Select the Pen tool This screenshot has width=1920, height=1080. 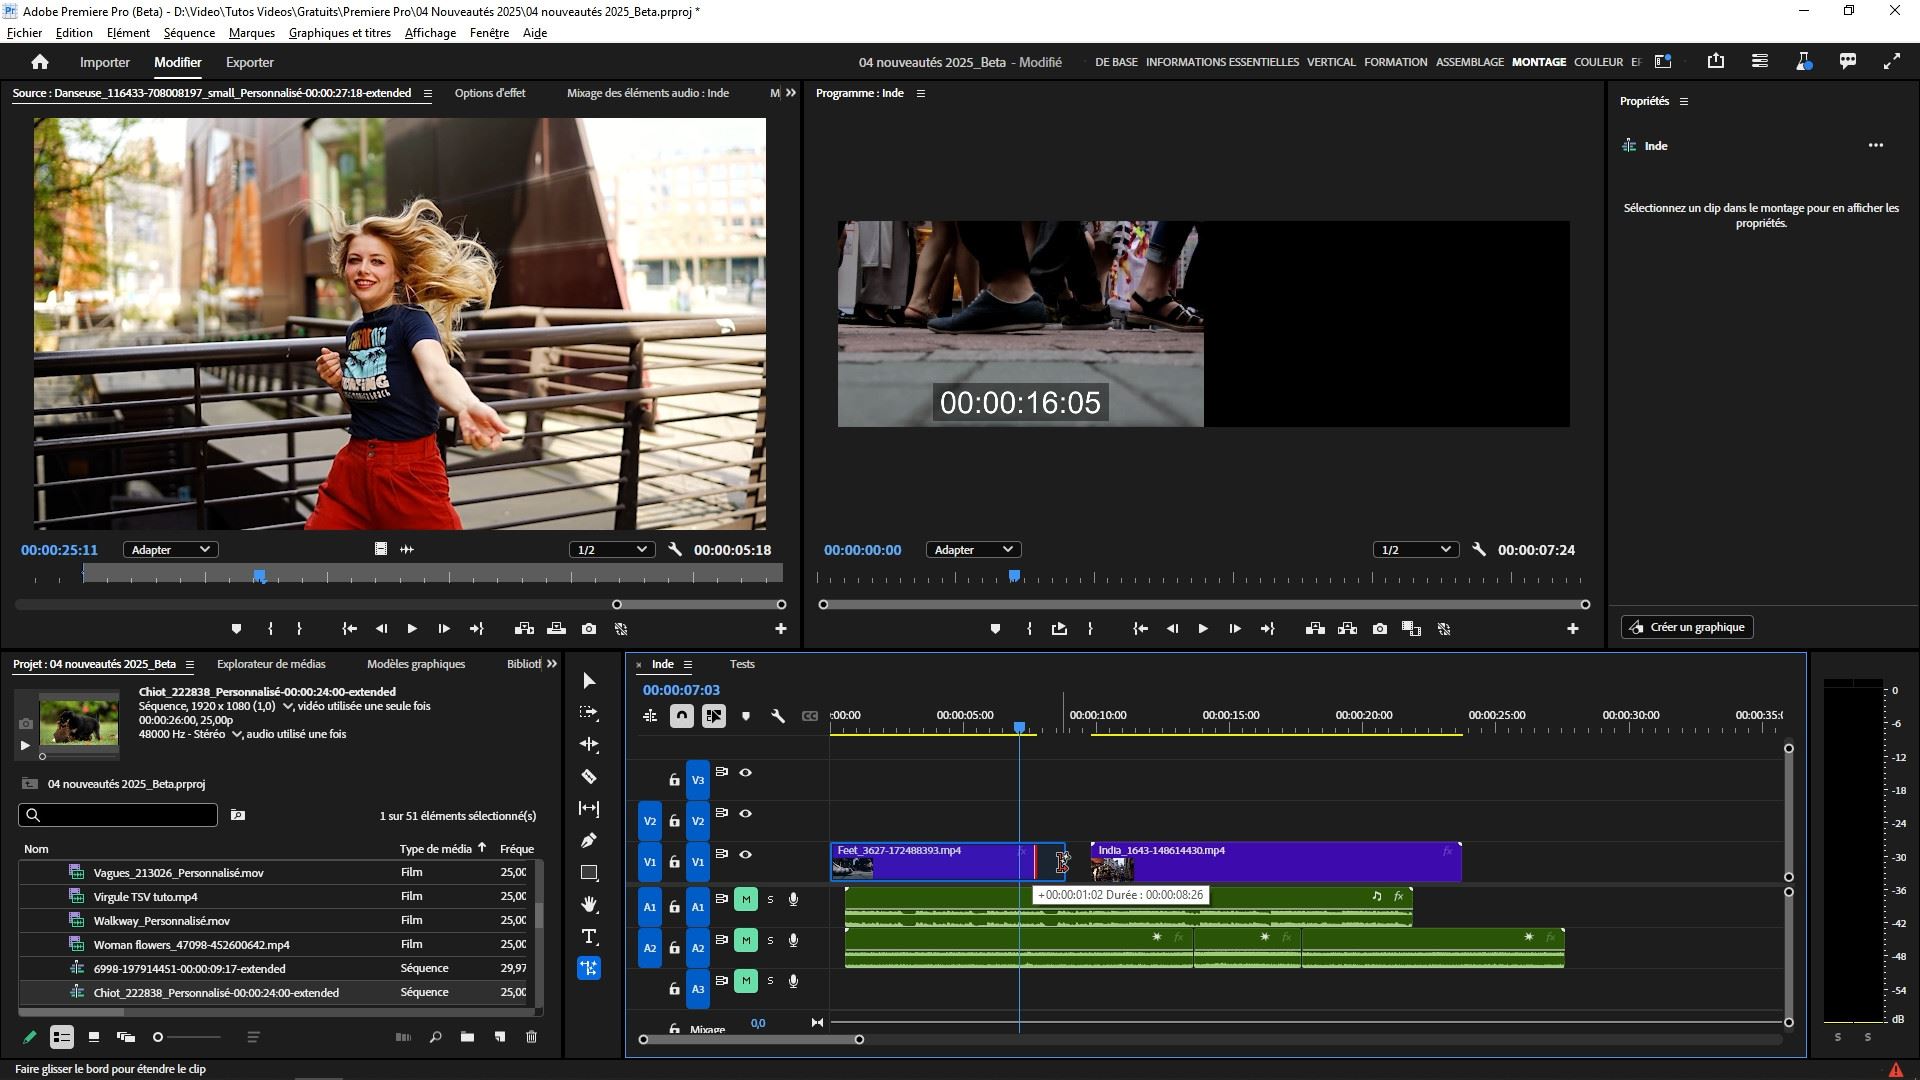point(589,841)
